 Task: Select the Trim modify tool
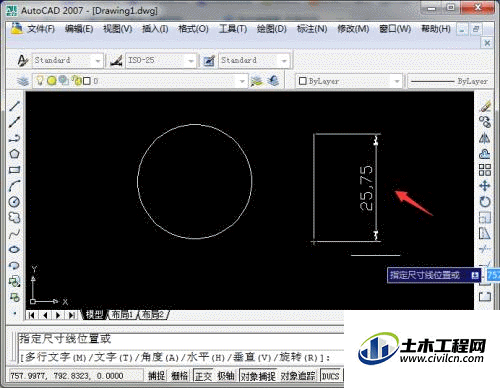485,249
